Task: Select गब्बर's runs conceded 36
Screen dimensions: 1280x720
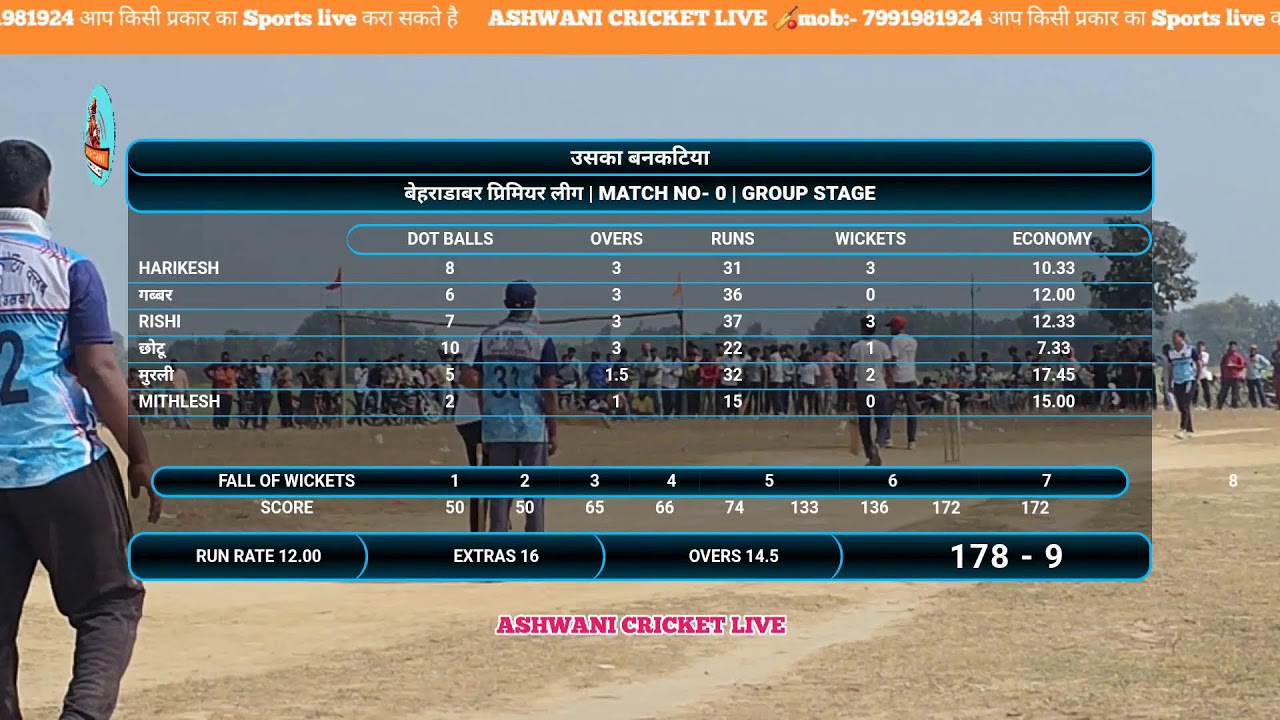Action: 733,295
